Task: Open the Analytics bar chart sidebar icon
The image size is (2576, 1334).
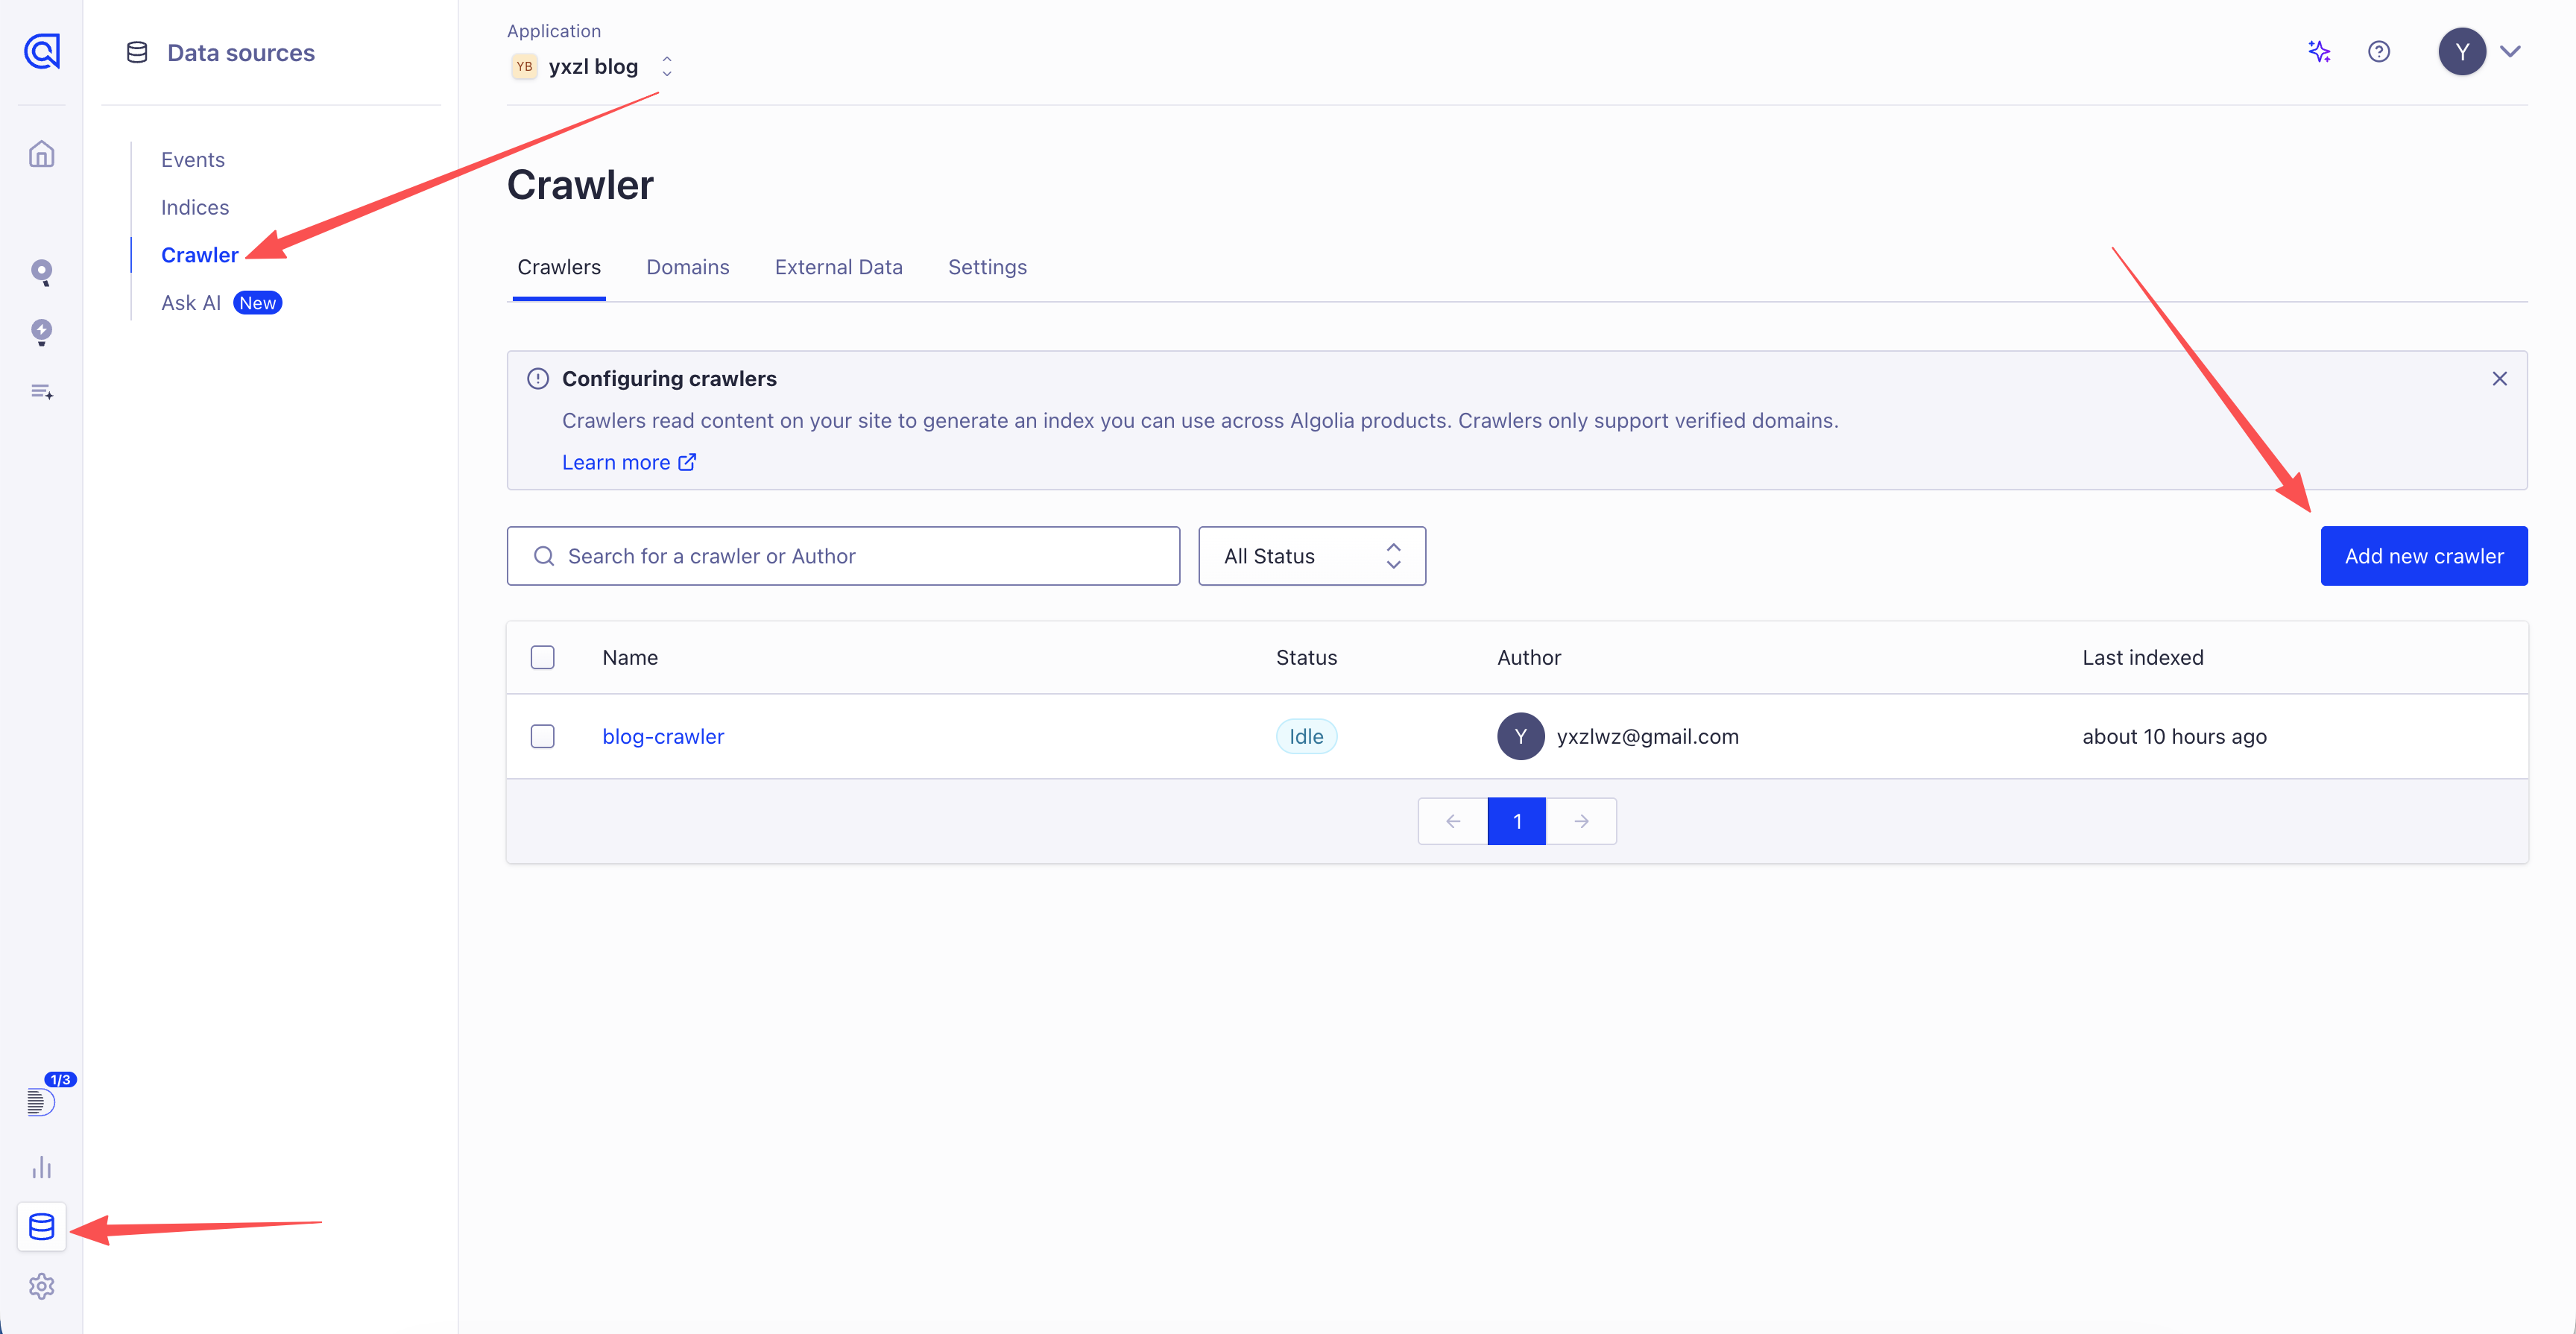Action: point(41,1167)
